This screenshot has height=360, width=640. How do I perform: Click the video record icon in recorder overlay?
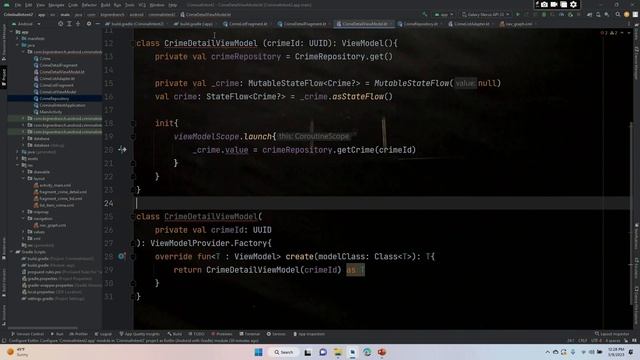pos(554,4)
